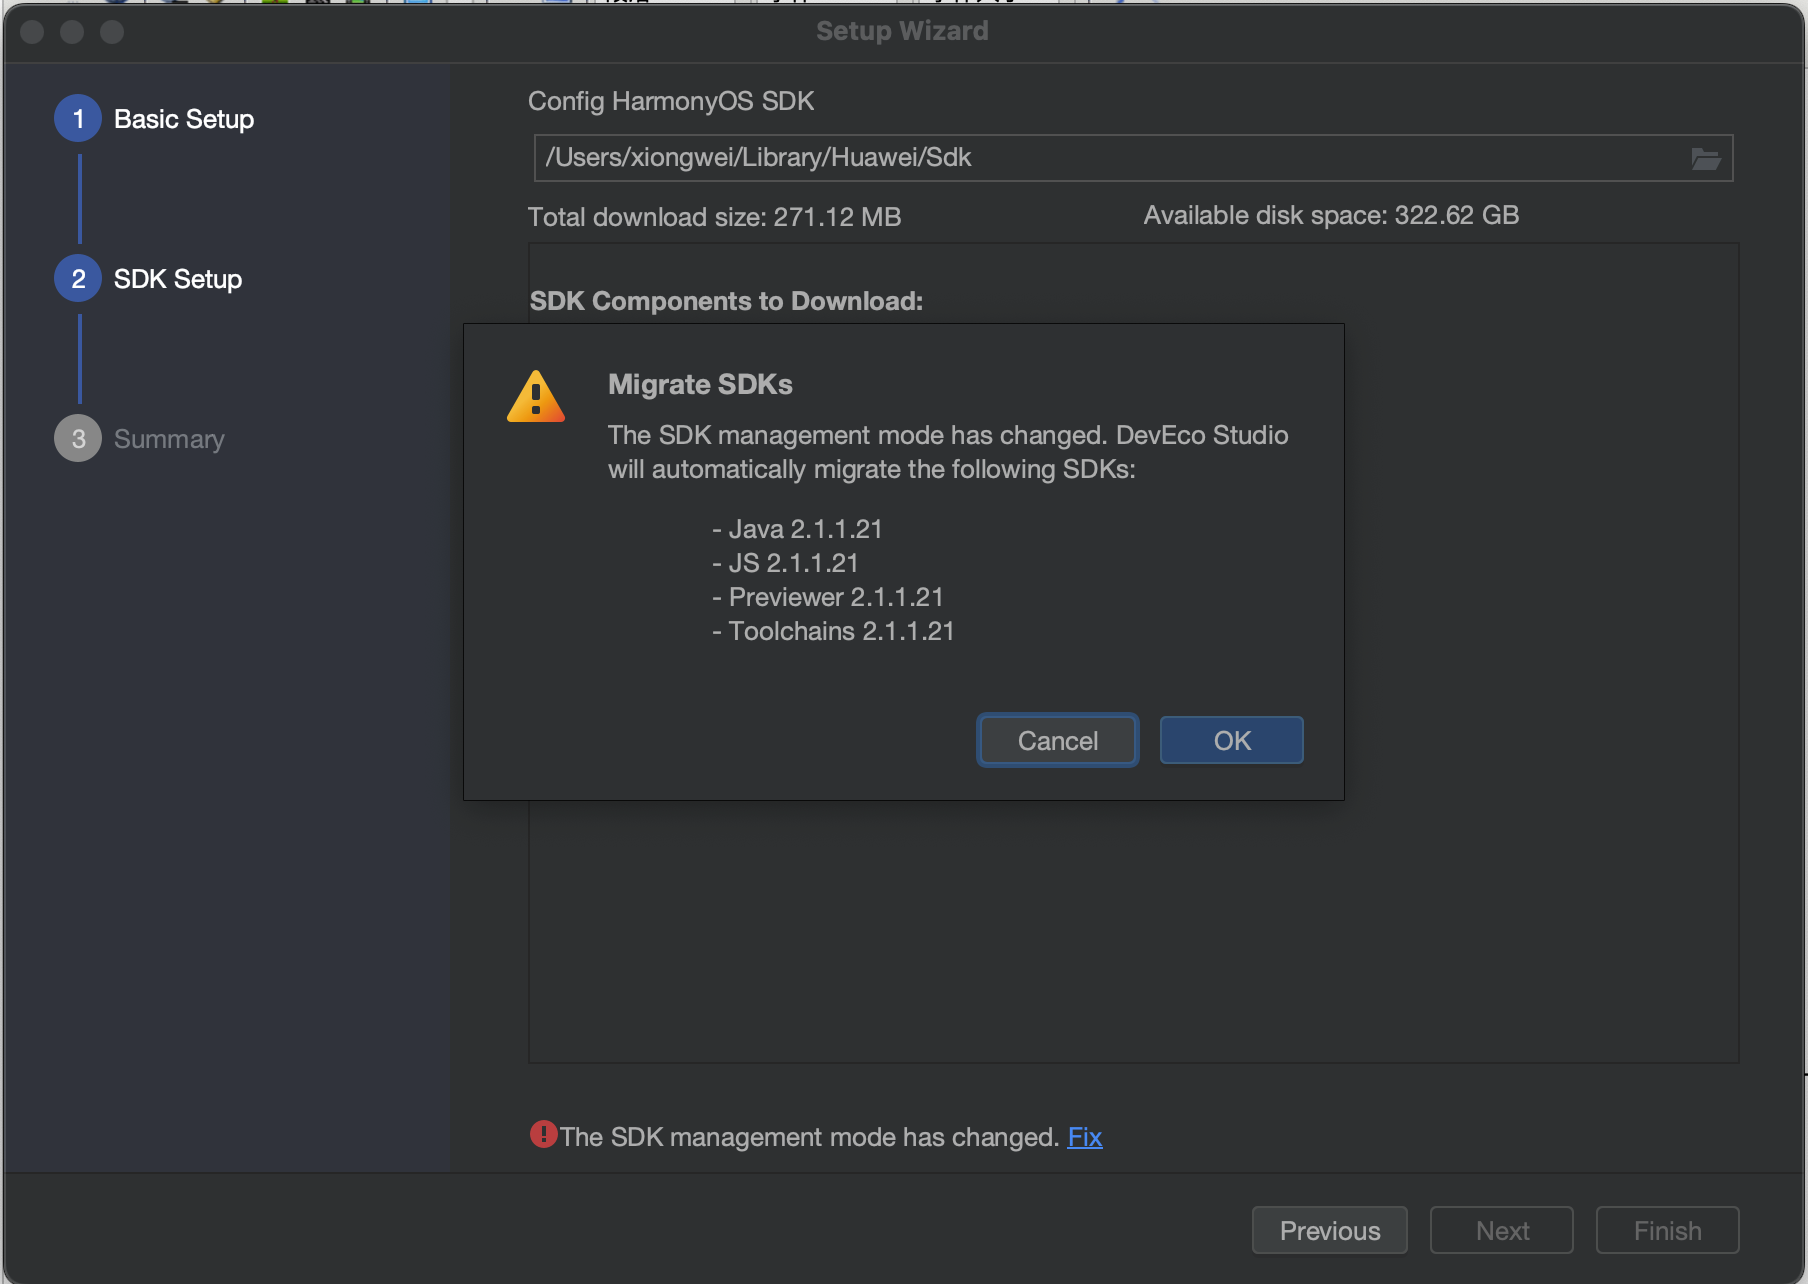Select the JS 2.1.1.21 list entry
The image size is (1808, 1284).
click(x=785, y=563)
